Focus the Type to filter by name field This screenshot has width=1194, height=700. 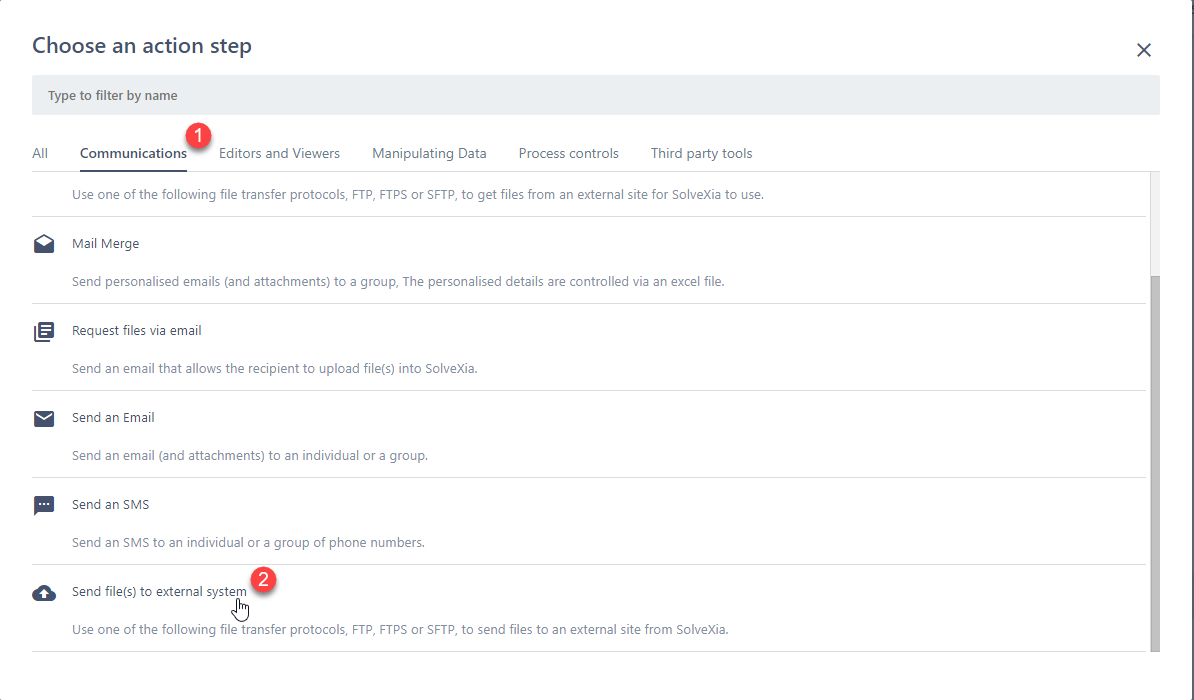(x=595, y=96)
